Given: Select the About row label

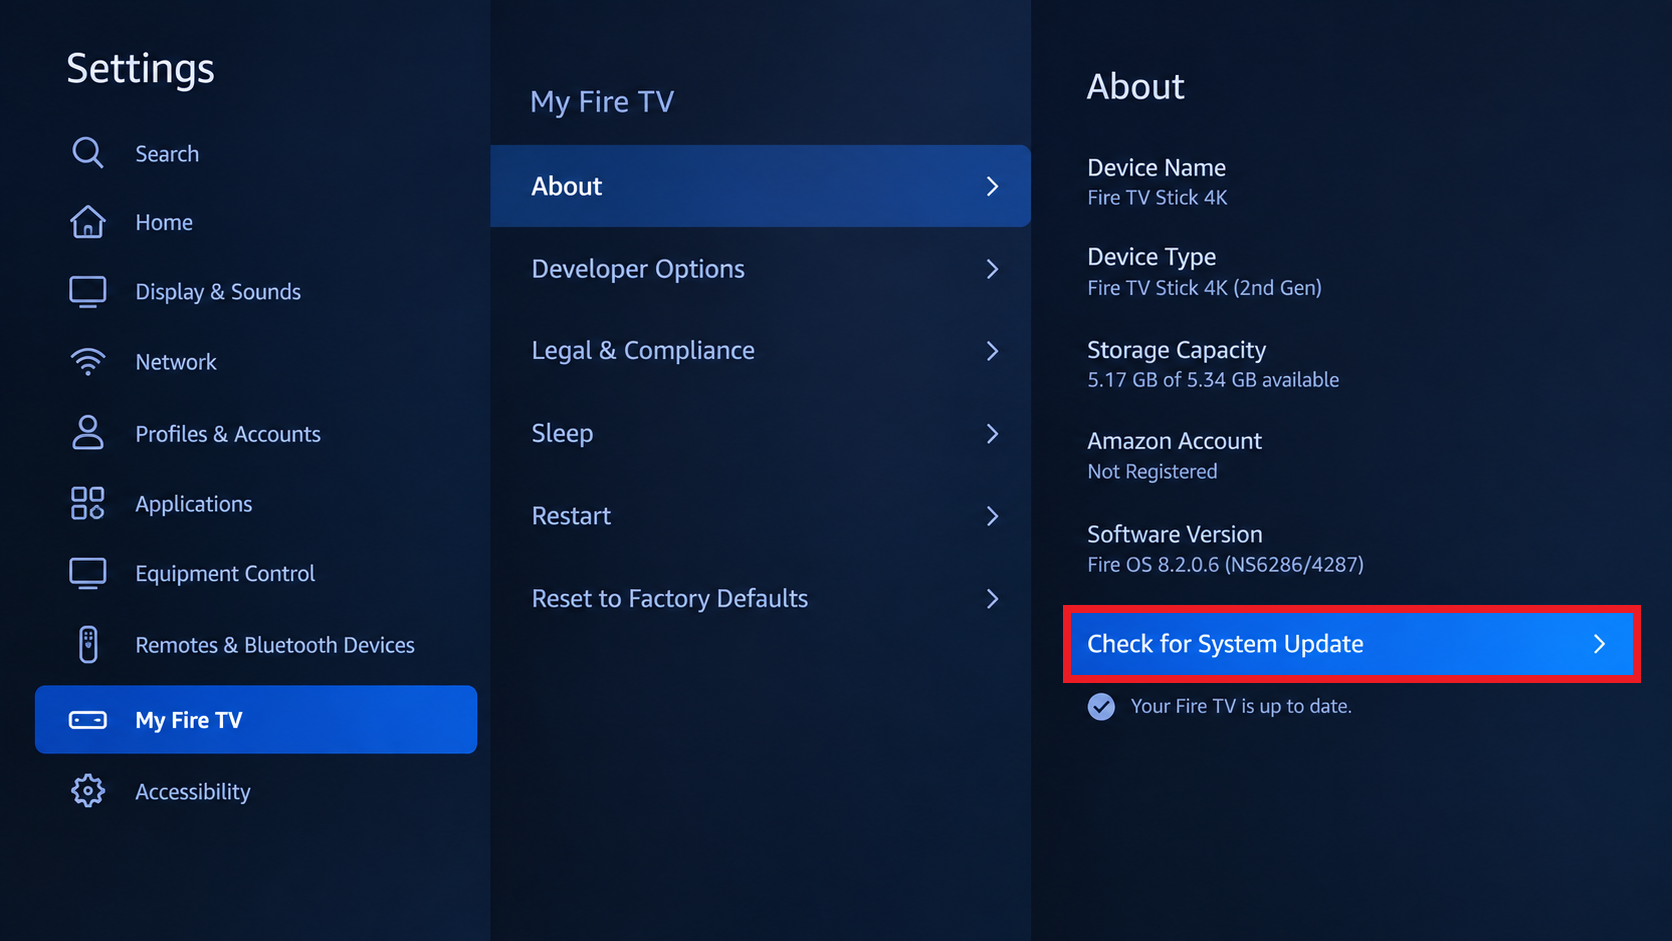Looking at the screenshot, I should 567,186.
